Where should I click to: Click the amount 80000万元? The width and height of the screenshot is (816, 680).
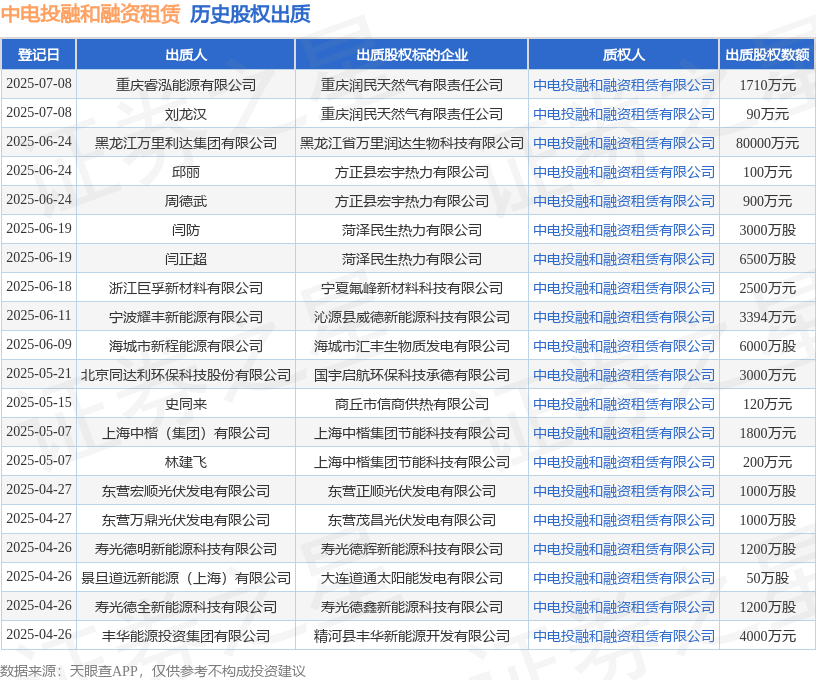tap(768, 143)
